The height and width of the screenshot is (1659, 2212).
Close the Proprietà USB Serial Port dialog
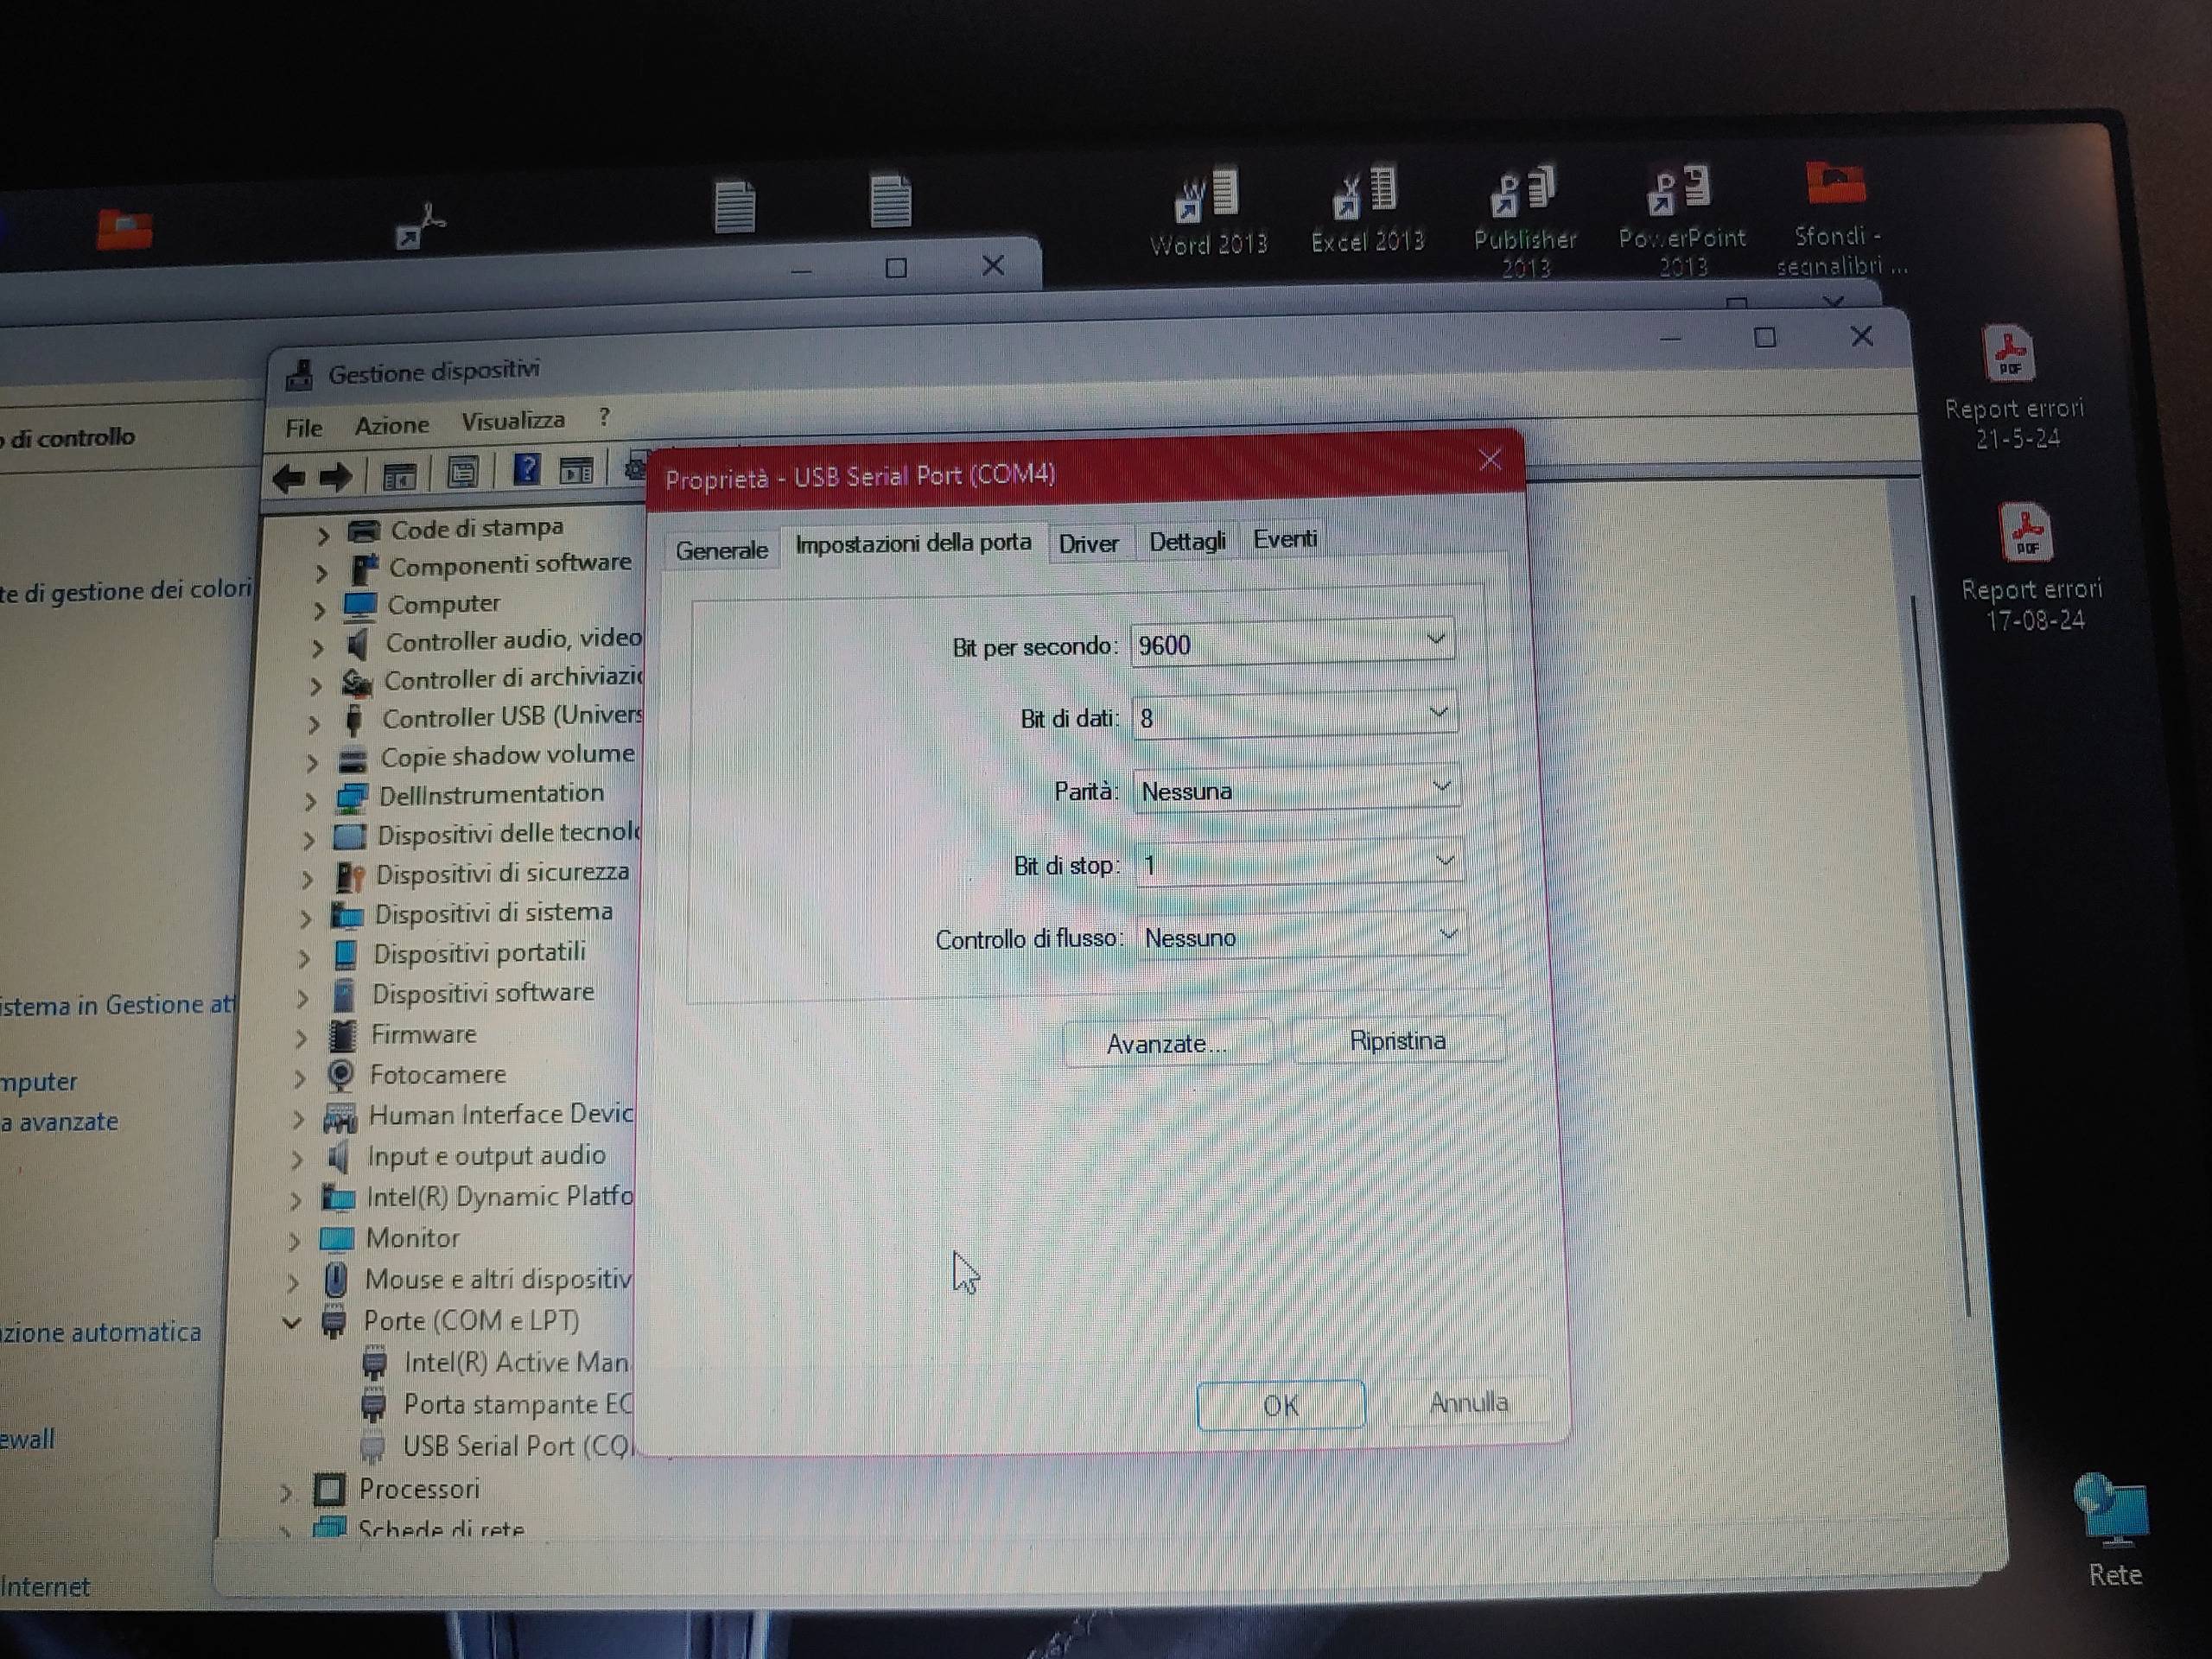(1490, 459)
